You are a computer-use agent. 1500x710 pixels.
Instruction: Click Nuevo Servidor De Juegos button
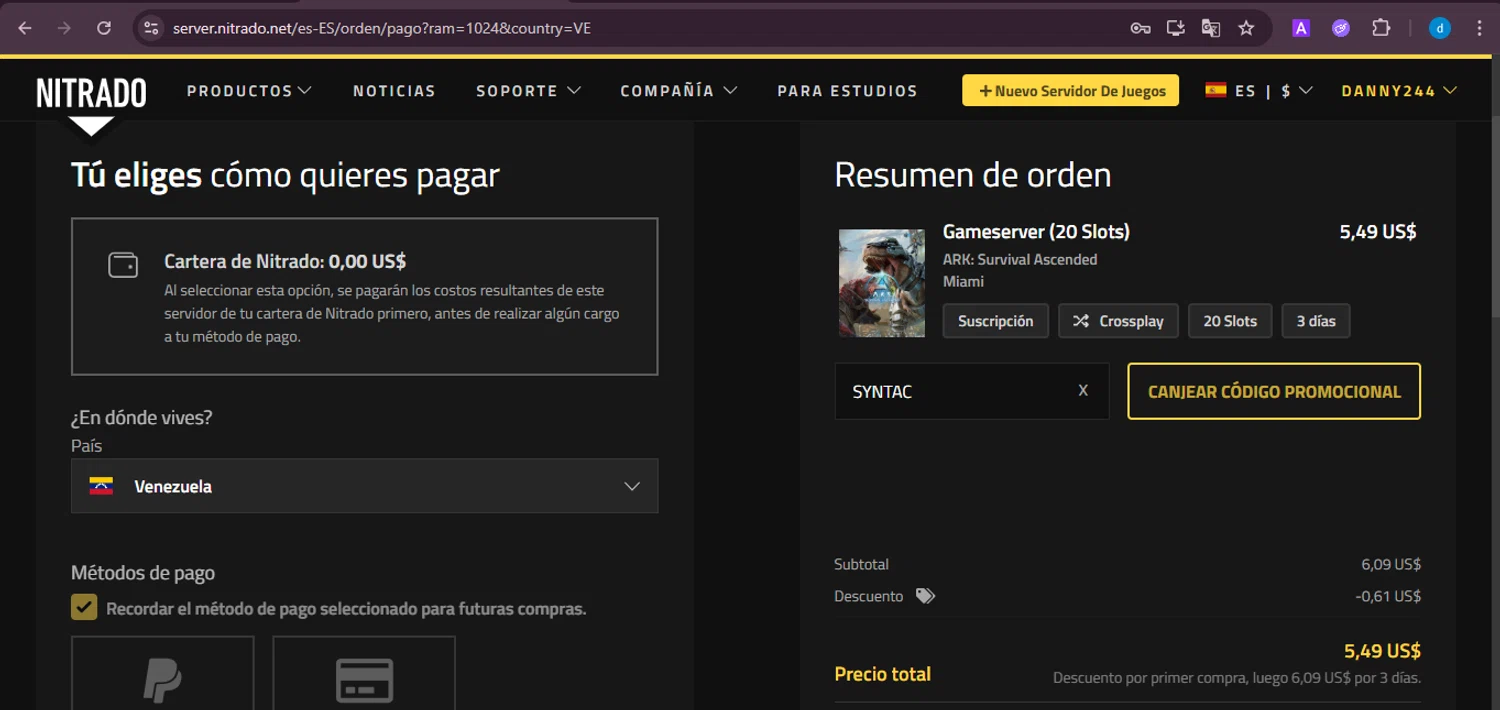click(x=1071, y=91)
